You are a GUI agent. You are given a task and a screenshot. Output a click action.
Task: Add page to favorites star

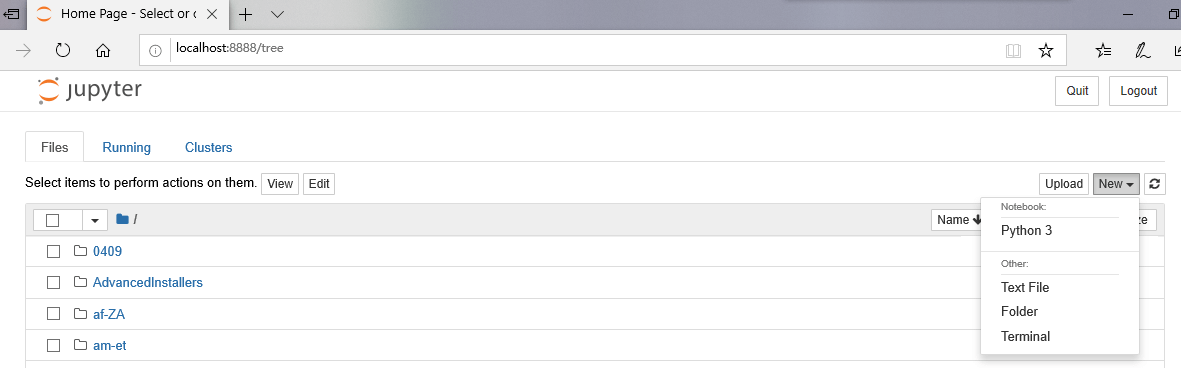point(1045,50)
